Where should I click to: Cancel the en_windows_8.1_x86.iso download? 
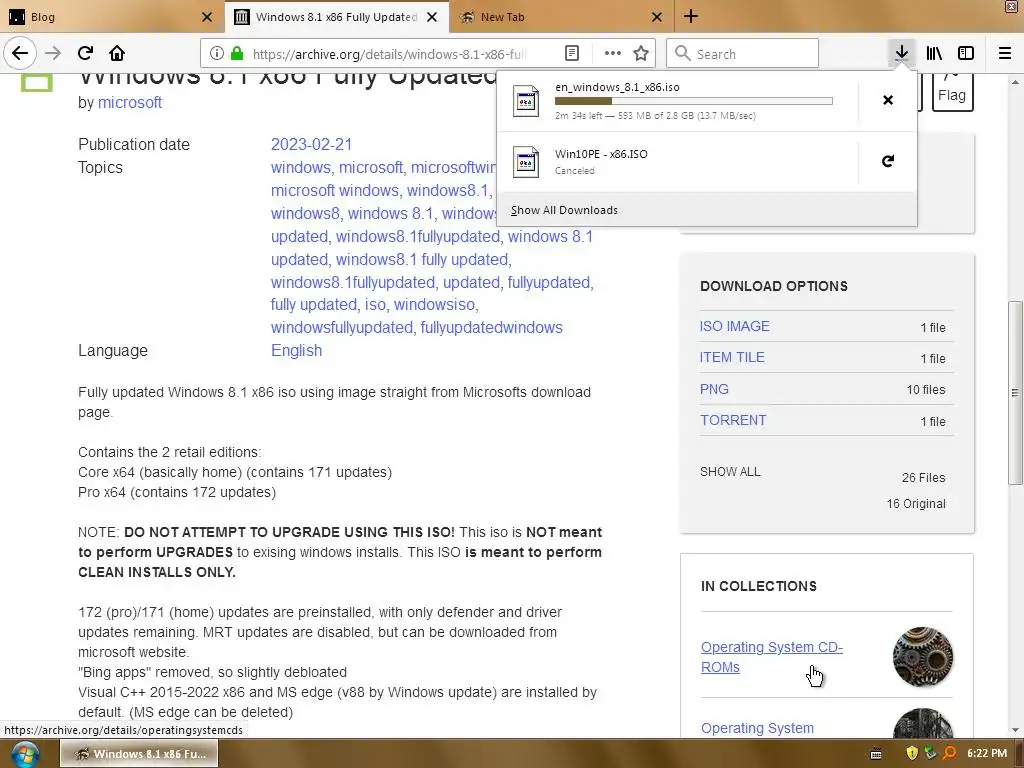click(x=888, y=100)
